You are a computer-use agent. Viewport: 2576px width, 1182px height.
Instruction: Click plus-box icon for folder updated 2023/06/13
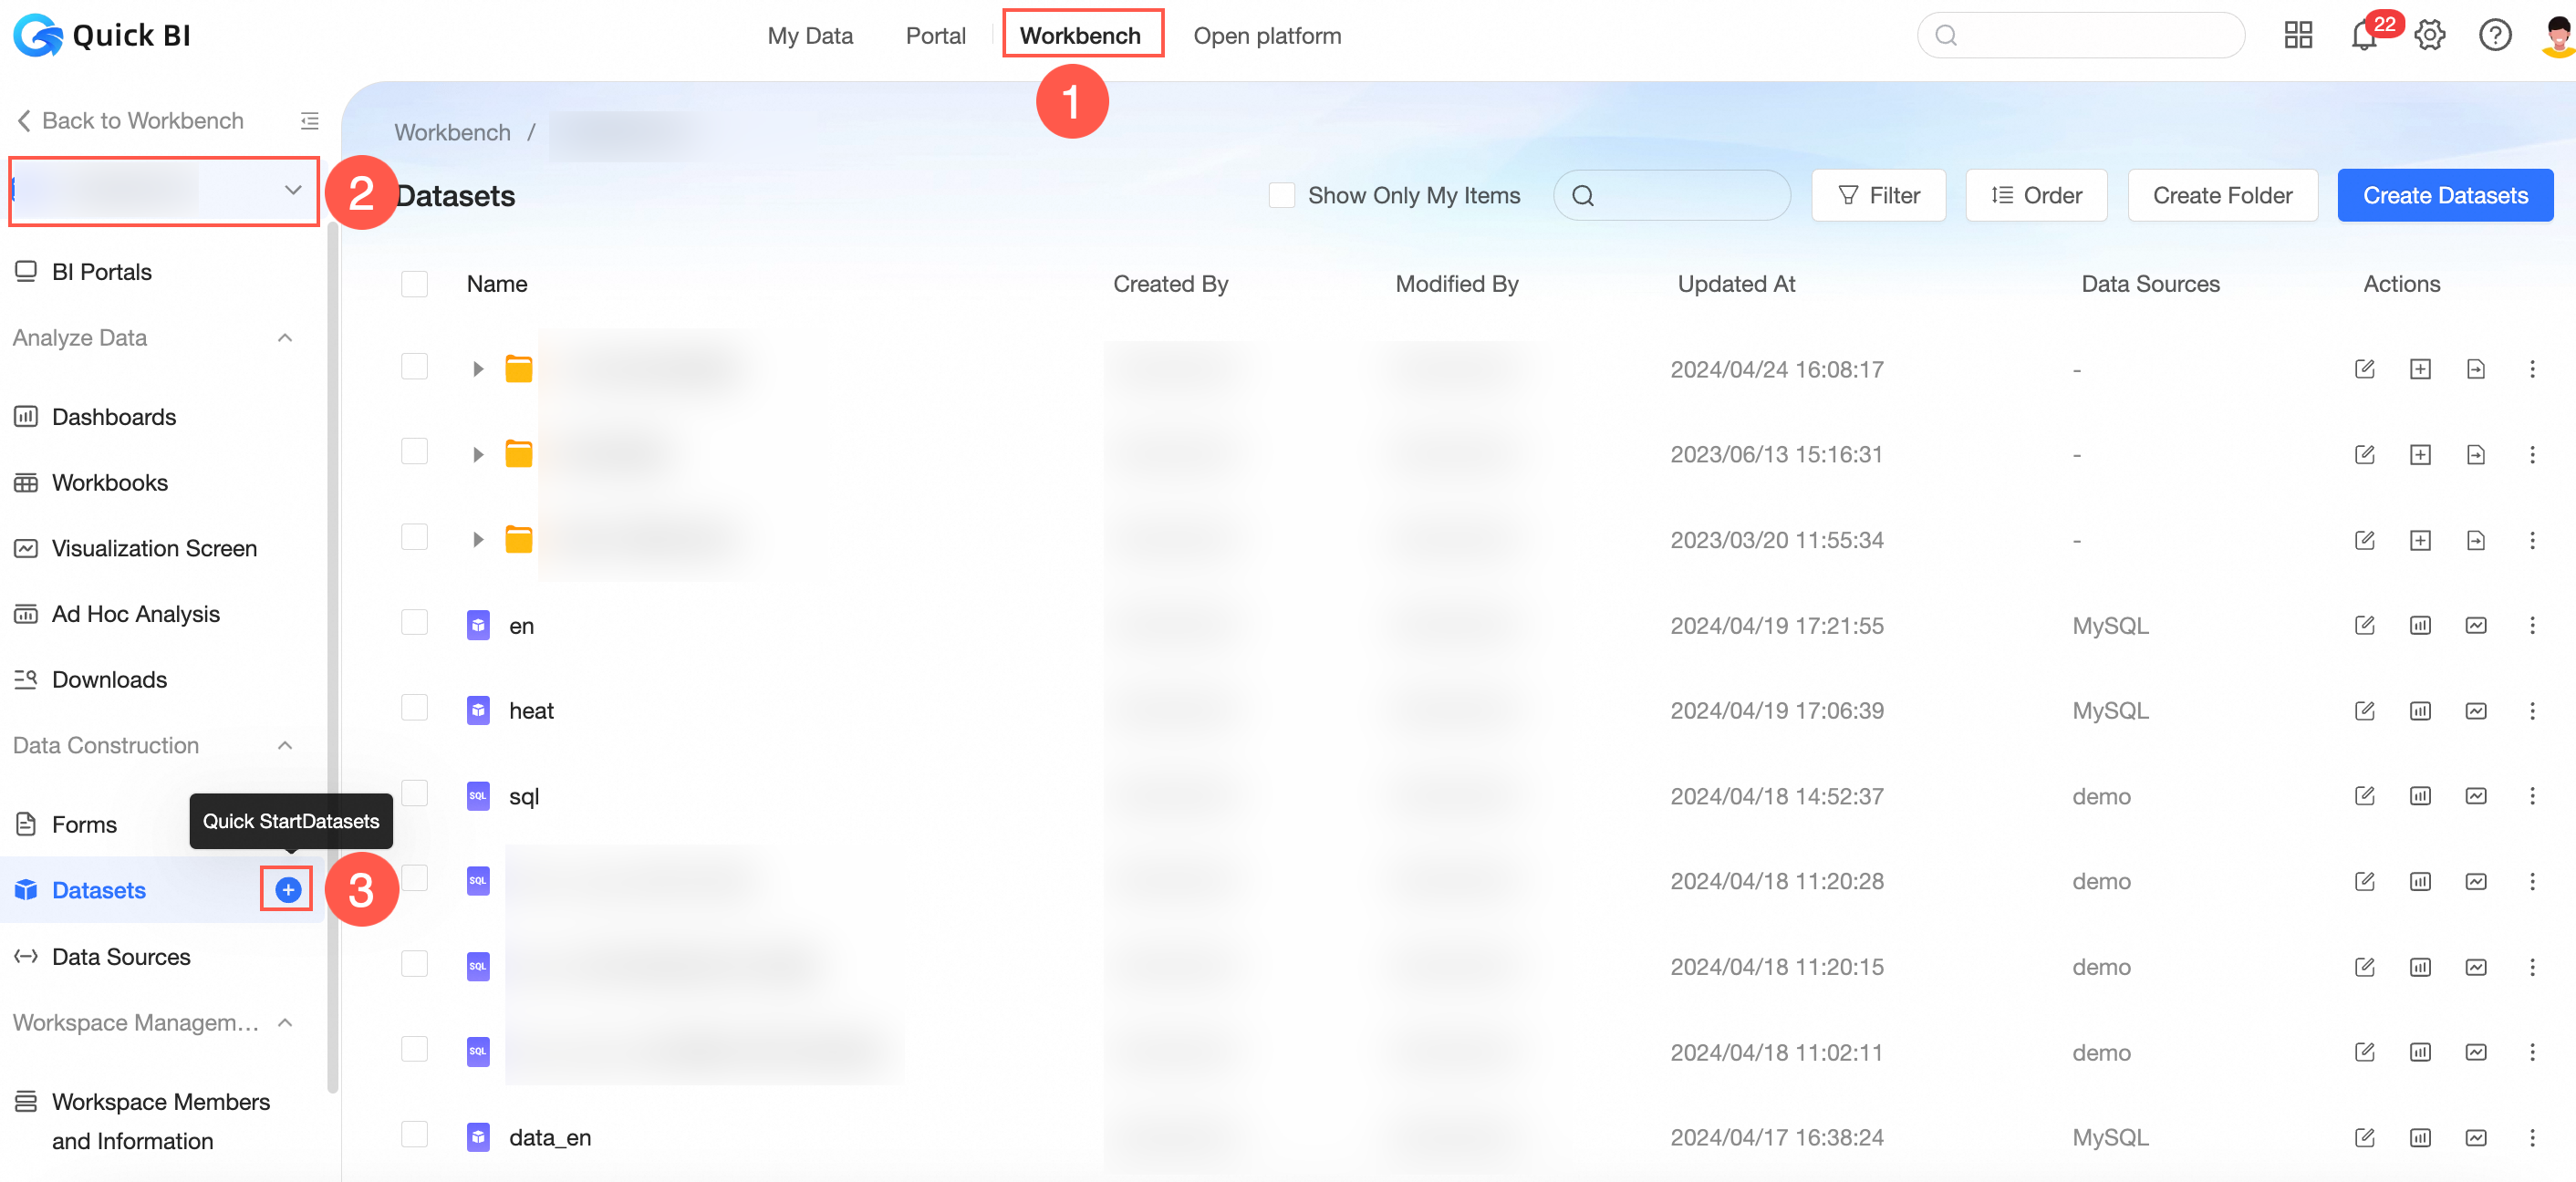pyautogui.click(x=2420, y=454)
